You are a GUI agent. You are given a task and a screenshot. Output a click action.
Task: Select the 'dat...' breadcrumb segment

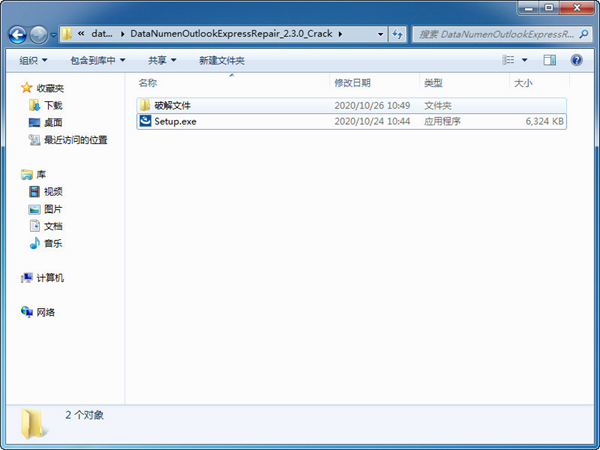(102, 34)
